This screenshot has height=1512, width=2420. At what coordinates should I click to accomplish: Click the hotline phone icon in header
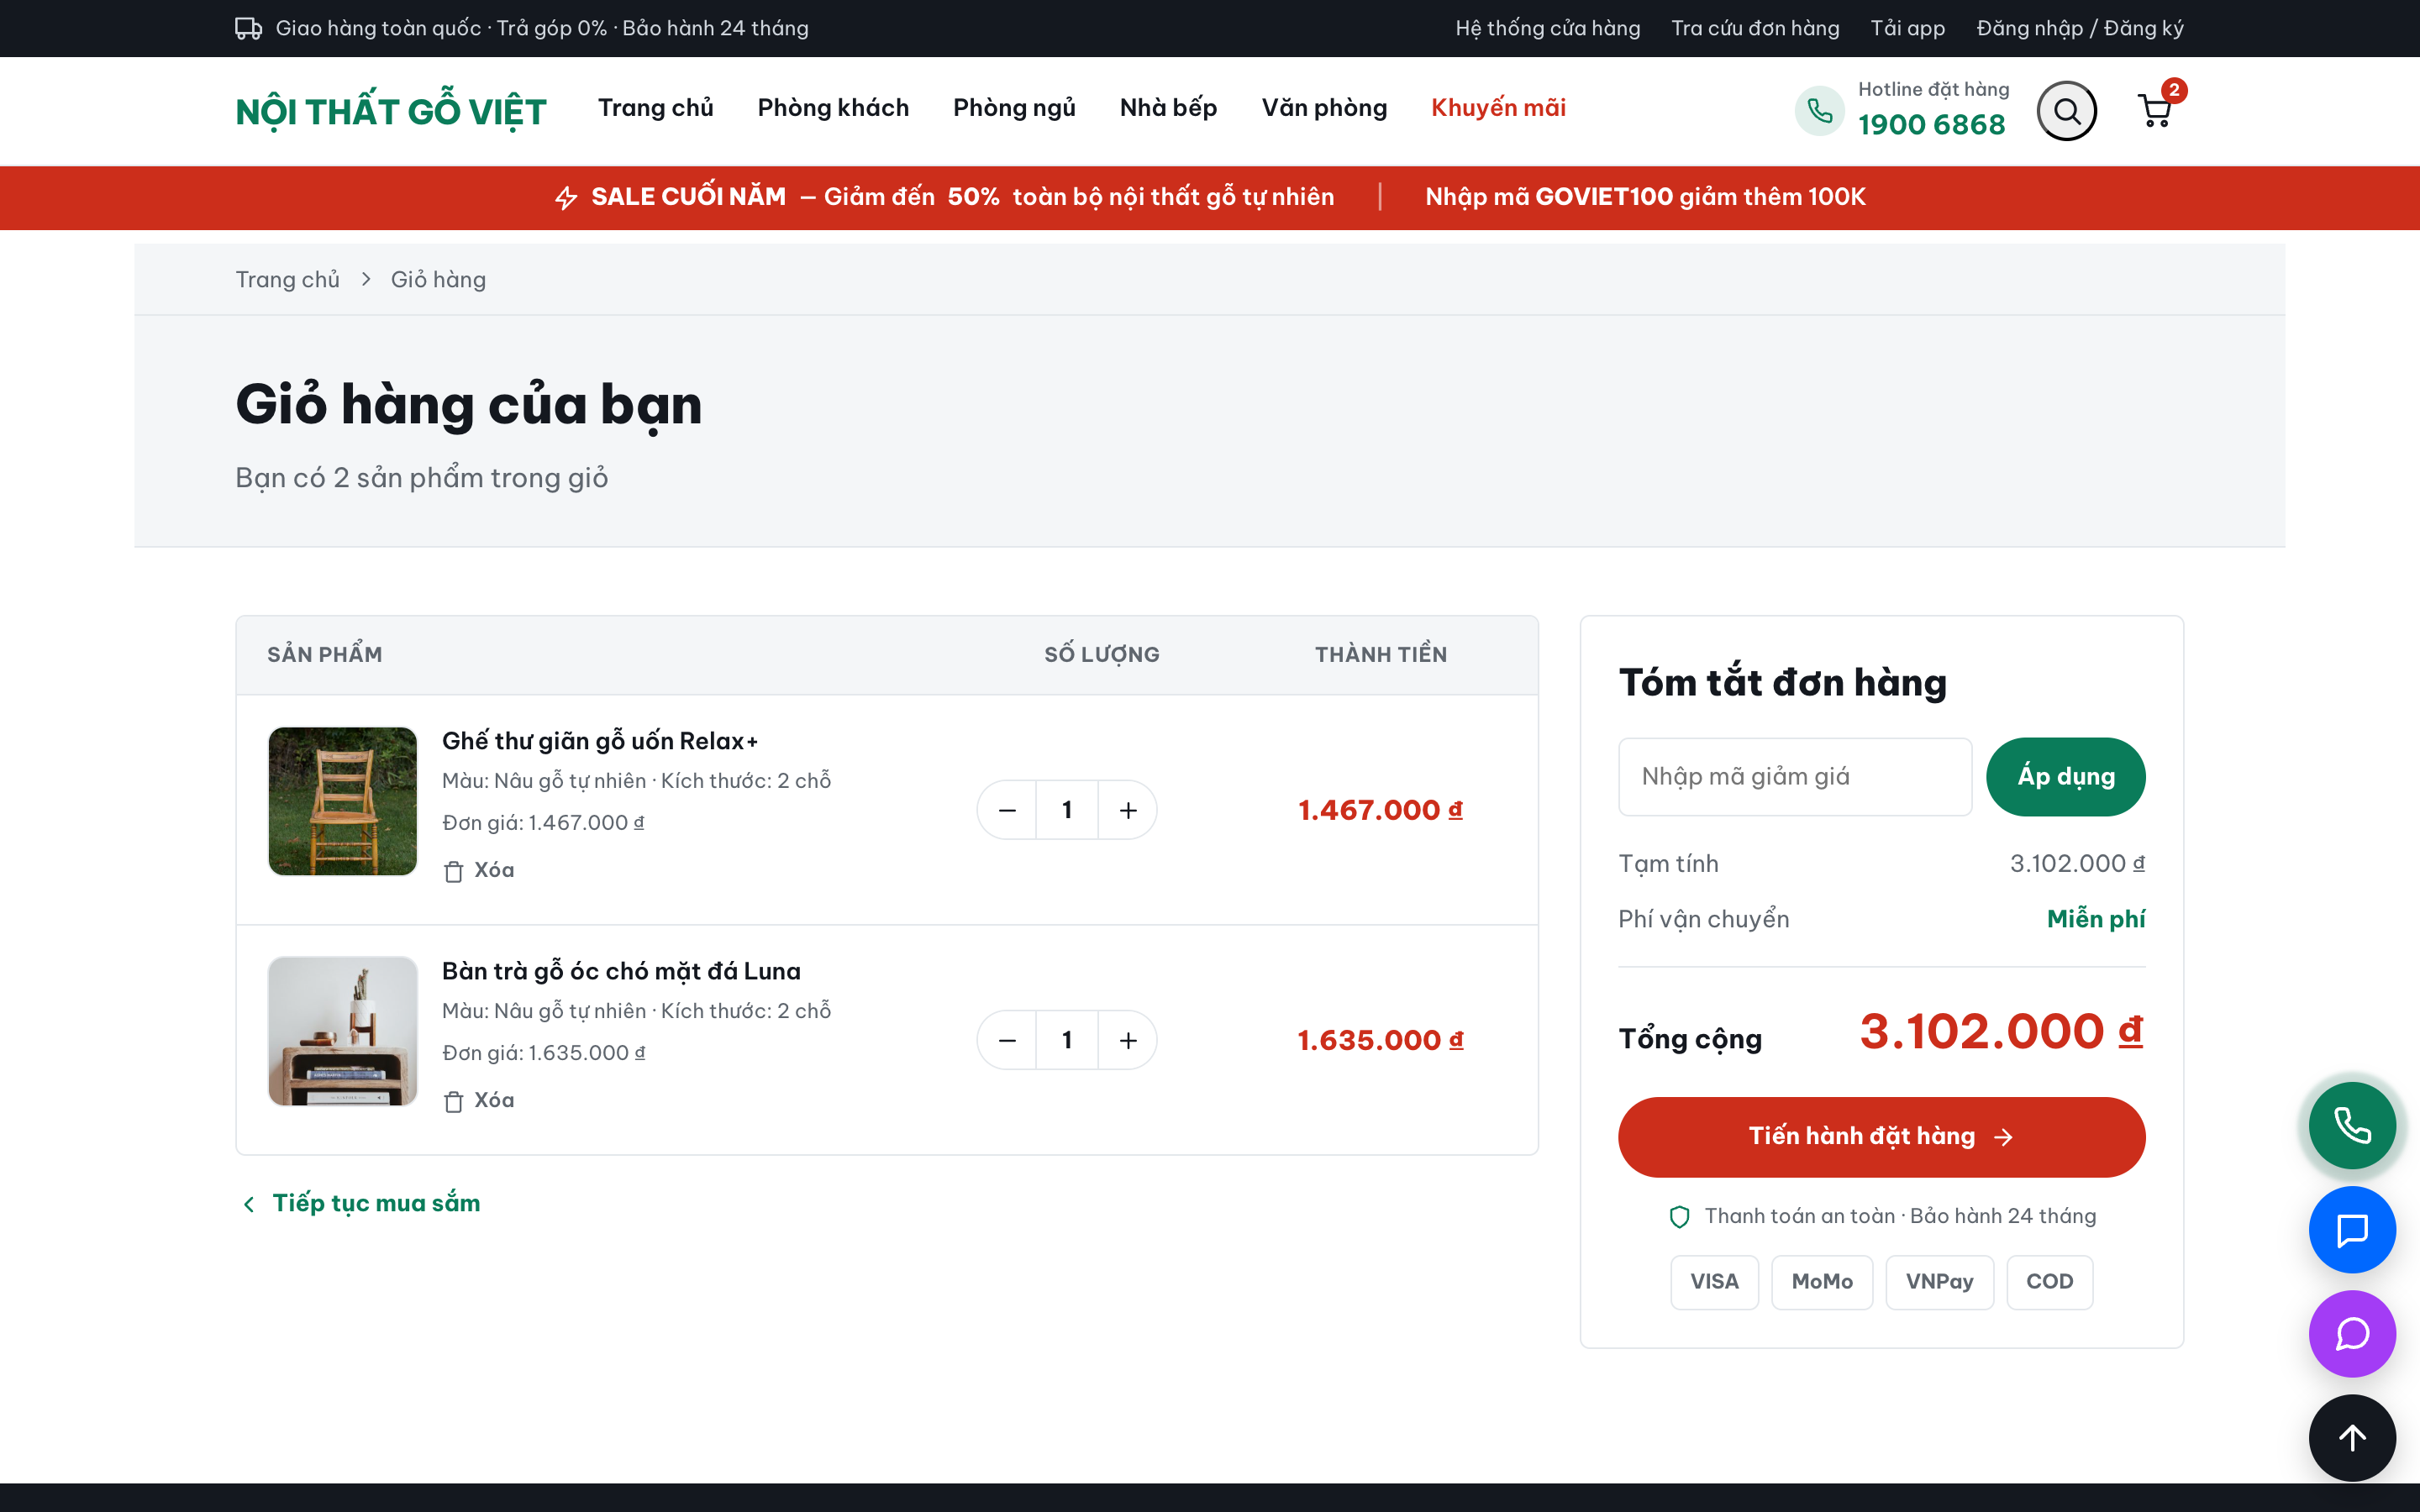tap(1819, 111)
